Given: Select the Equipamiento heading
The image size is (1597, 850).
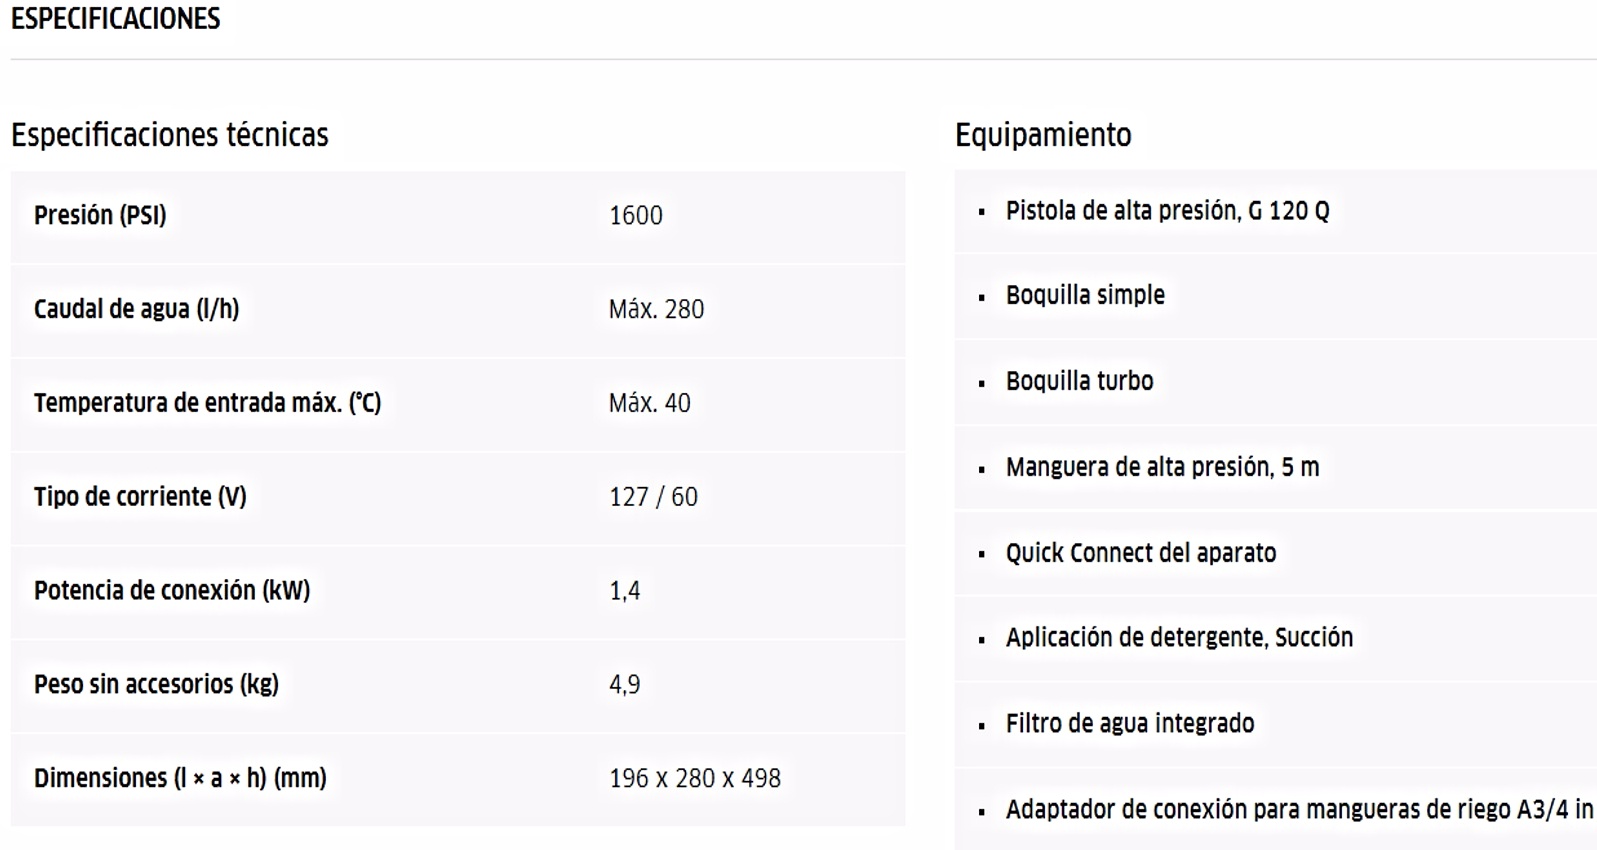Looking at the screenshot, I should (1043, 135).
